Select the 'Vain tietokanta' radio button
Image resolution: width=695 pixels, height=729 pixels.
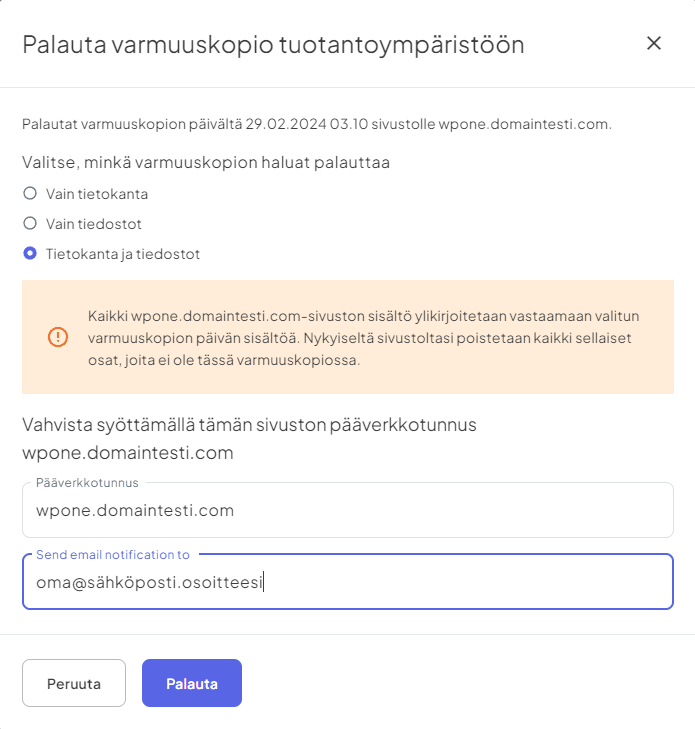[x=30, y=193]
